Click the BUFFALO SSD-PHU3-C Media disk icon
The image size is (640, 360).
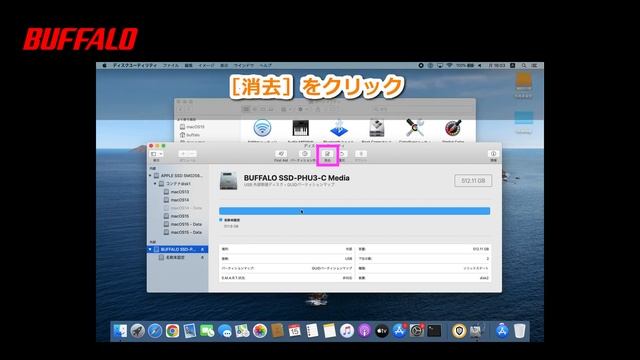point(228,180)
